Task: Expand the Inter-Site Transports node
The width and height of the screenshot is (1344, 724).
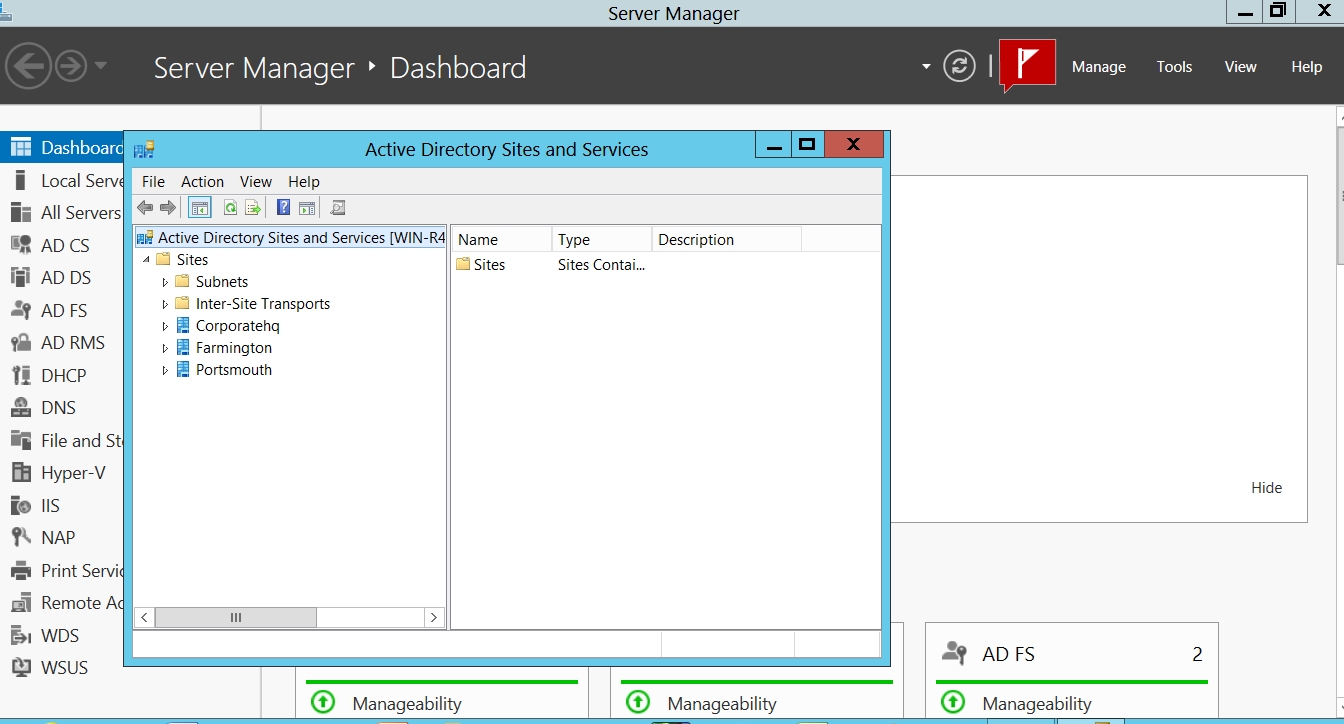Action: tap(166, 304)
